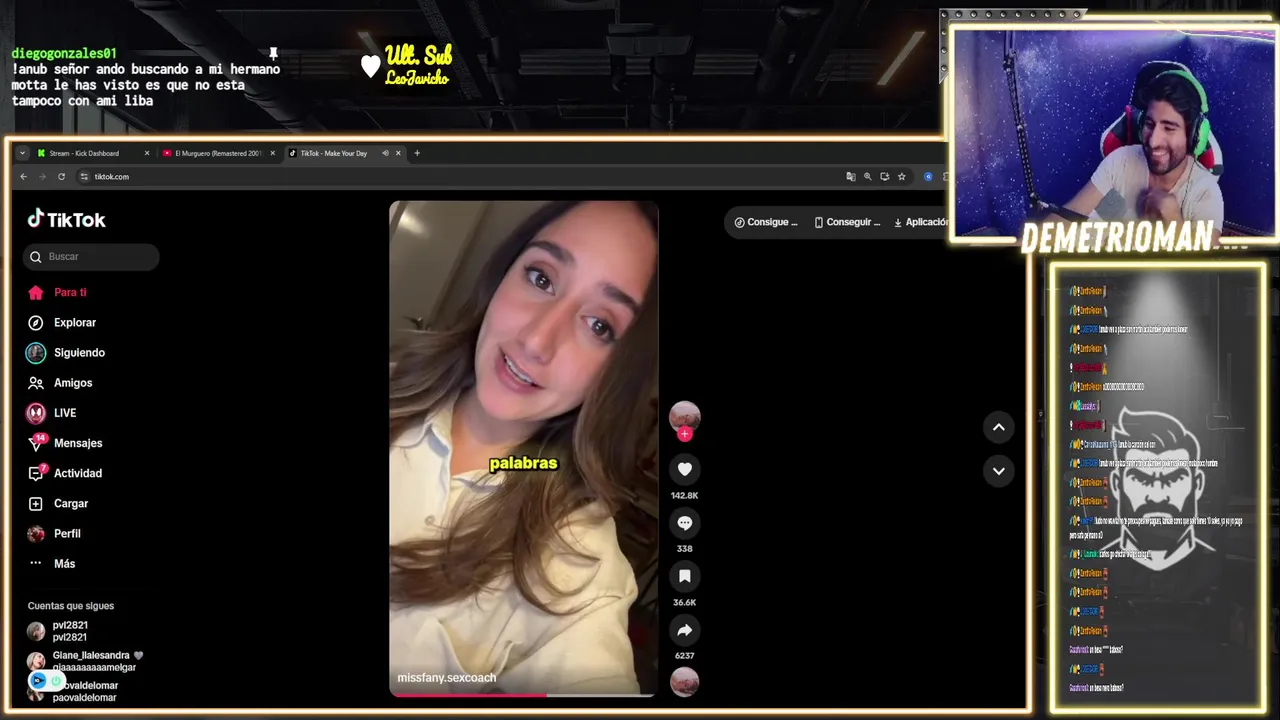1280x720 pixels.
Task: Expand the Más options
Action: click(x=52, y=563)
